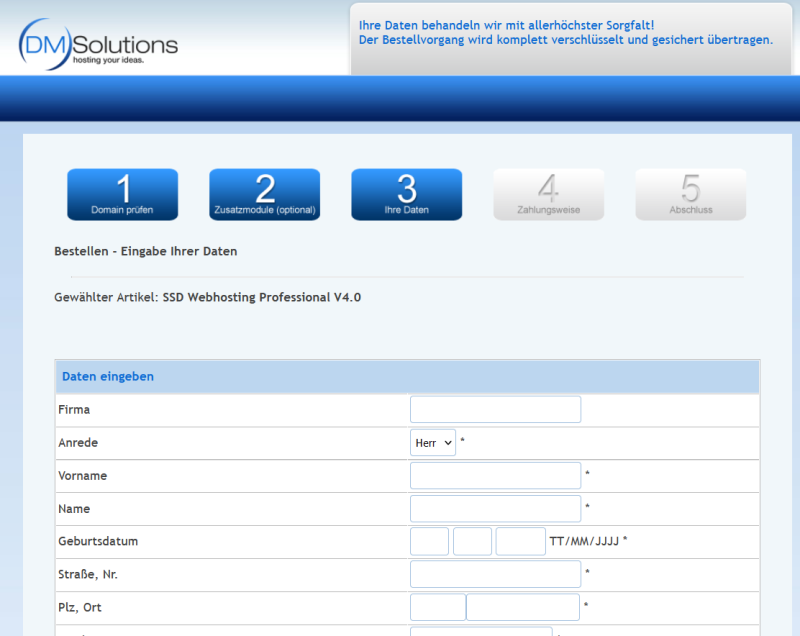This screenshot has height=636, width=800.
Task: Focus the Straße, Nr. input
Action: [495, 574]
